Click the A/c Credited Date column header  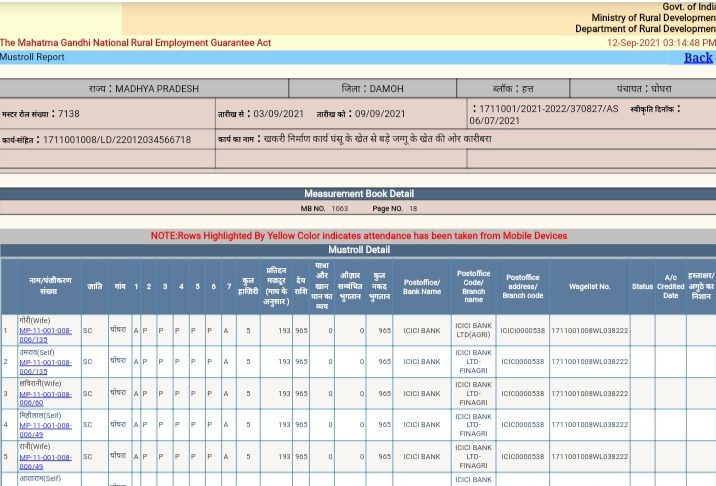click(670, 286)
